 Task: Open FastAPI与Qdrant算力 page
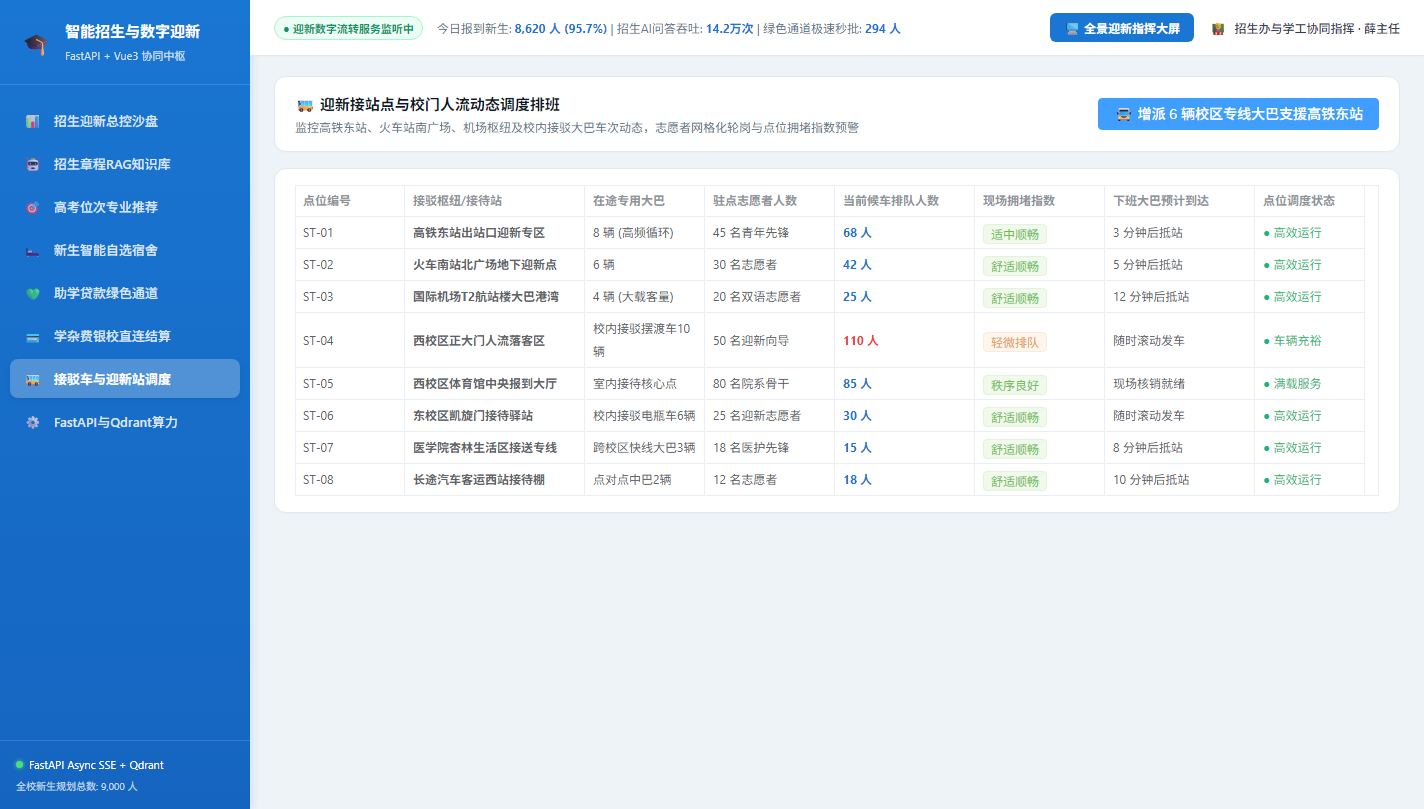pyautogui.click(x=125, y=422)
